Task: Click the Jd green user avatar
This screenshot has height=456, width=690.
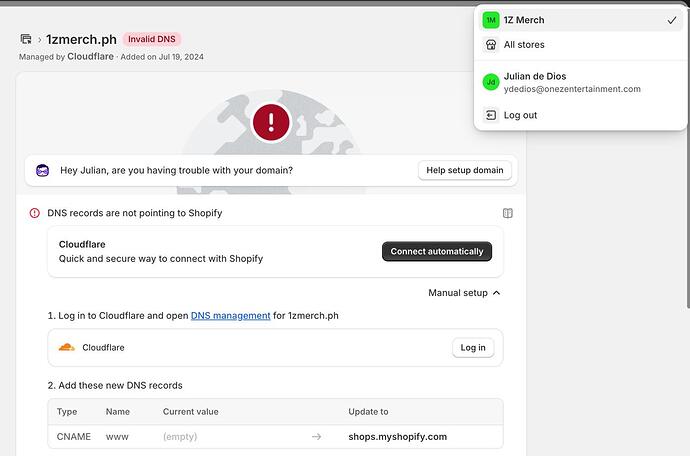Action: pos(491,82)
